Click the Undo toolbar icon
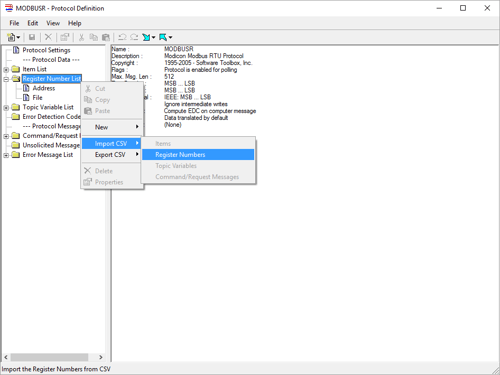This screenshot has height=375, width=500. (122, 37)
